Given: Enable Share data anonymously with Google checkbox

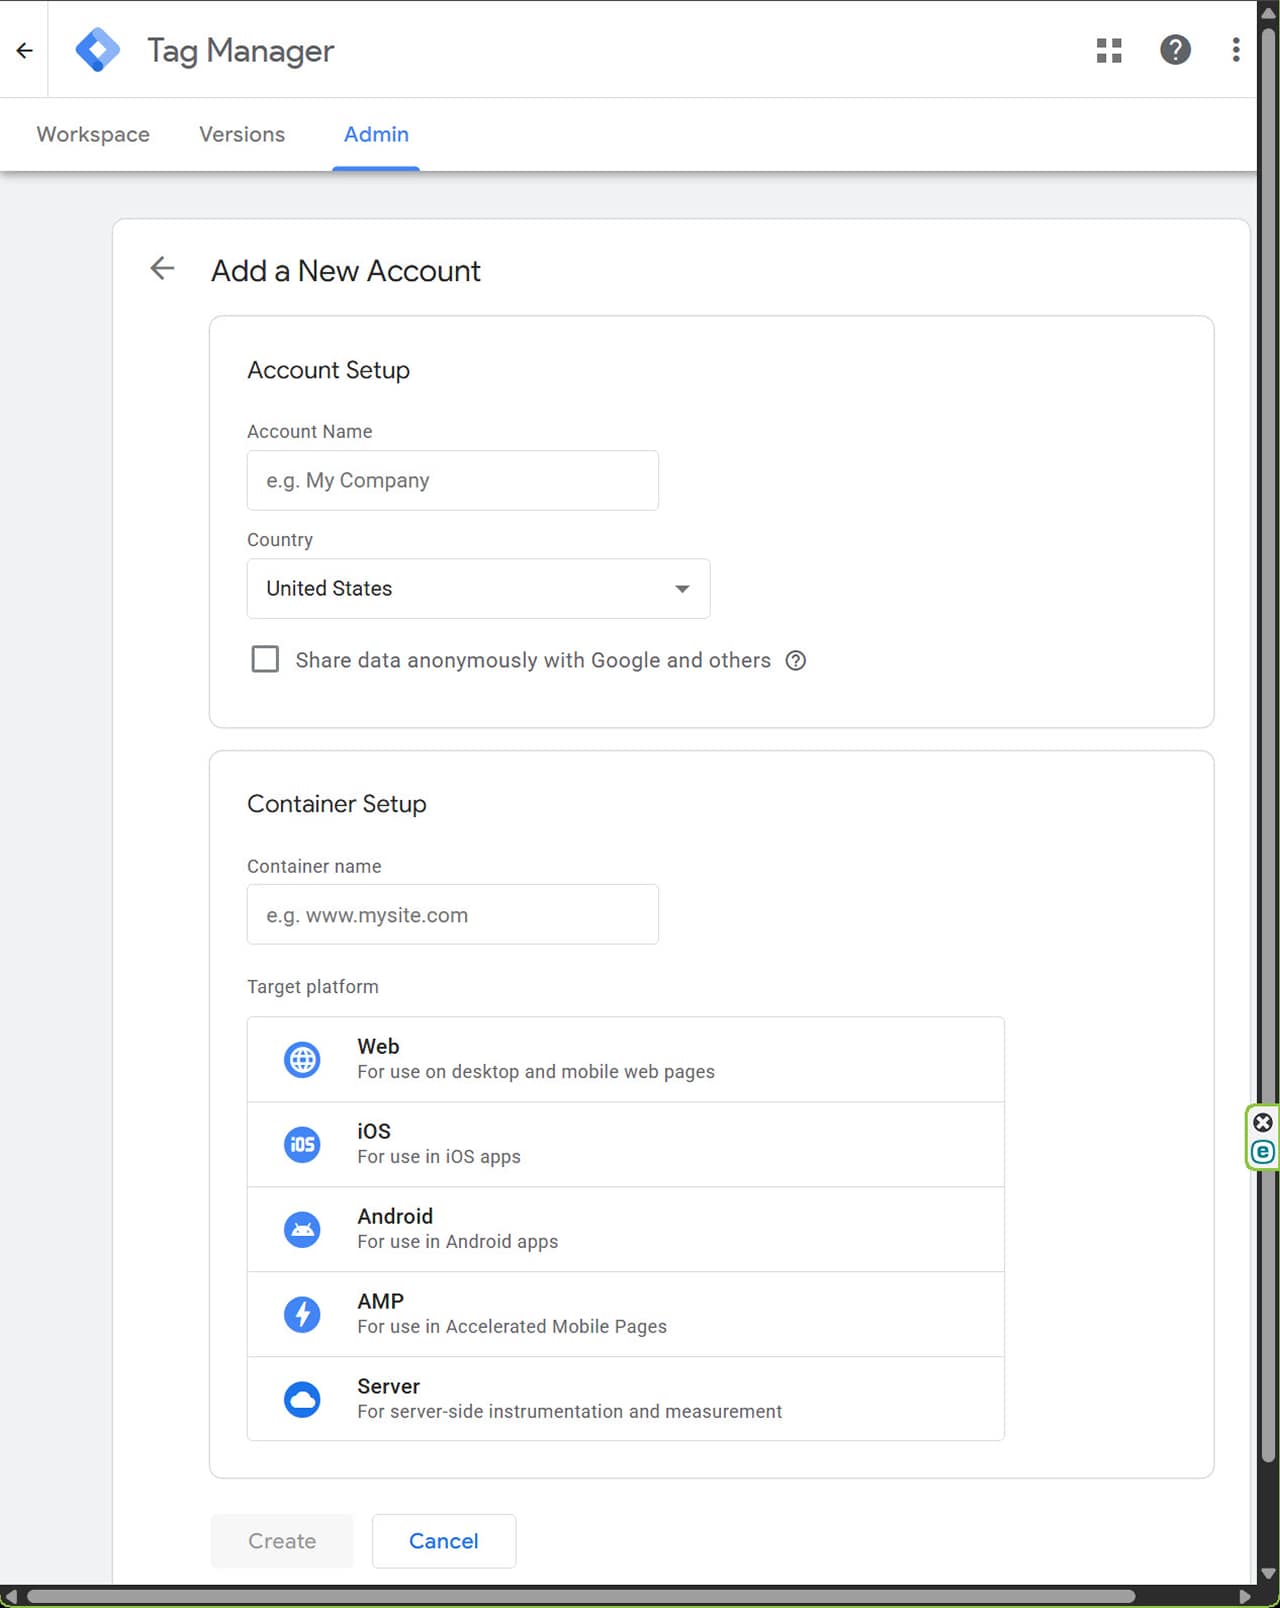Looking at the screenshot, I should (x=265, y=659).
